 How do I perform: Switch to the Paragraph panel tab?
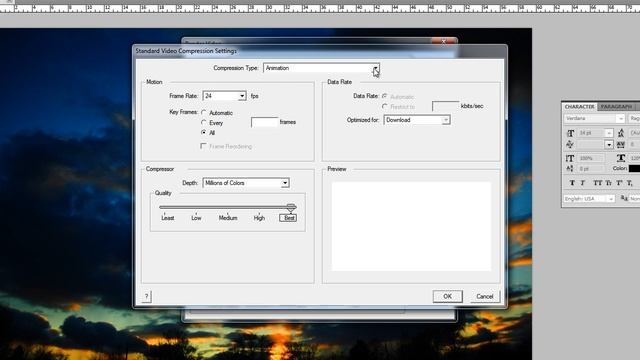click(616, 107)
